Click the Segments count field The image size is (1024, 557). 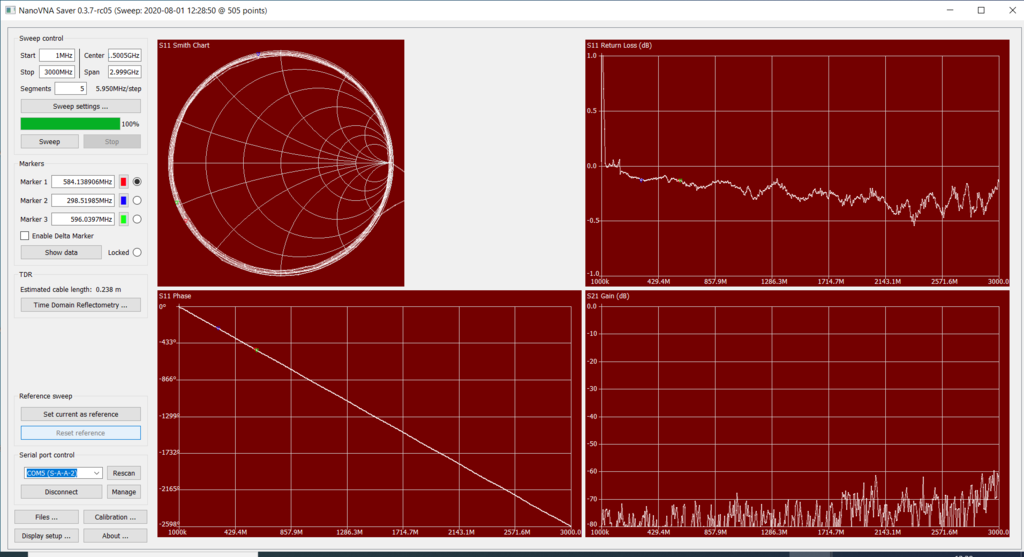70,89
